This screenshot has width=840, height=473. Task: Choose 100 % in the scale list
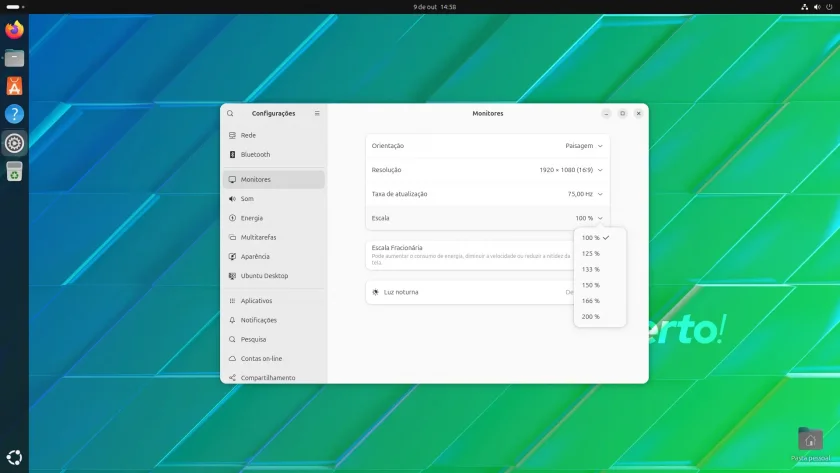point(599,238)
